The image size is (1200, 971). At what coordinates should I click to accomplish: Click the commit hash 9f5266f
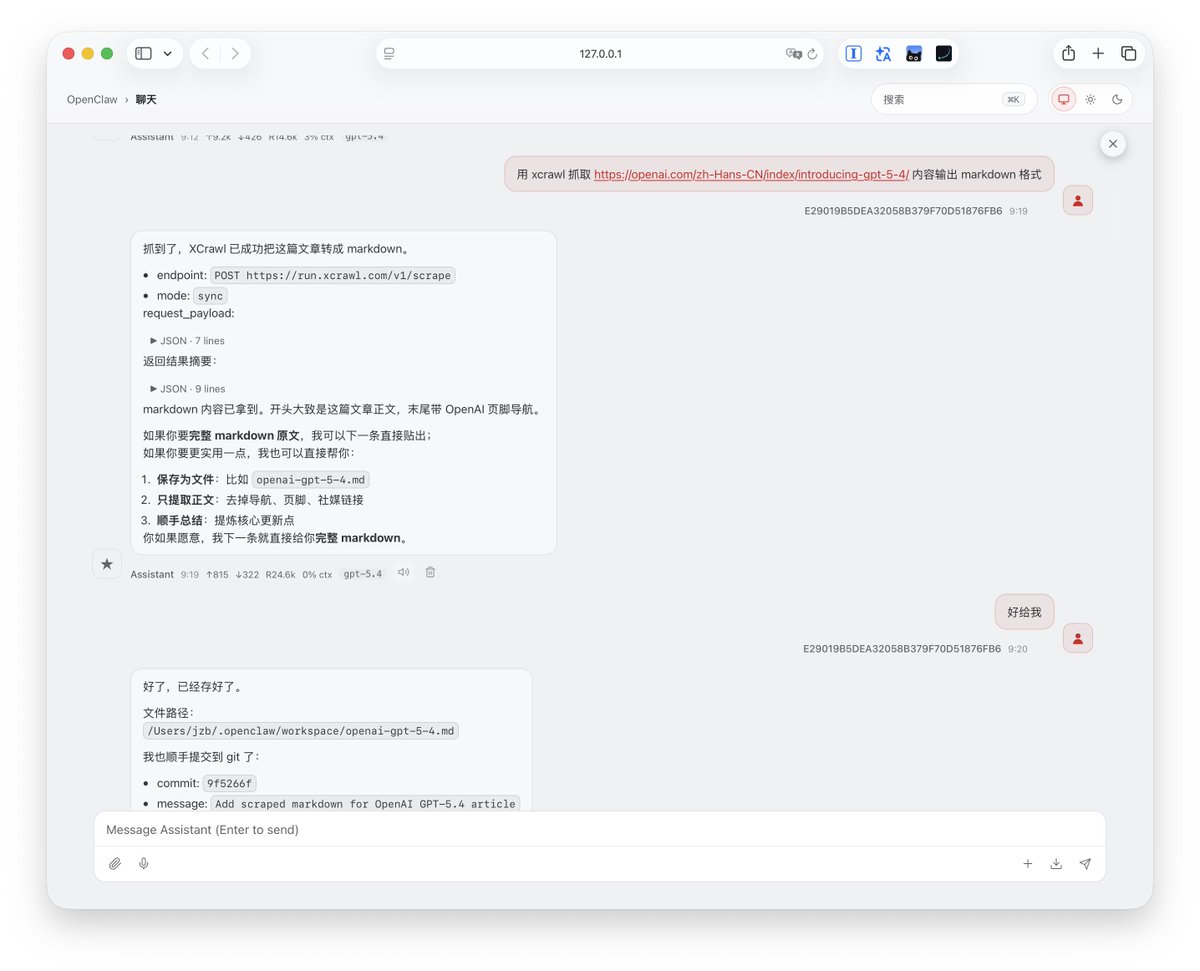click(229, 783)
